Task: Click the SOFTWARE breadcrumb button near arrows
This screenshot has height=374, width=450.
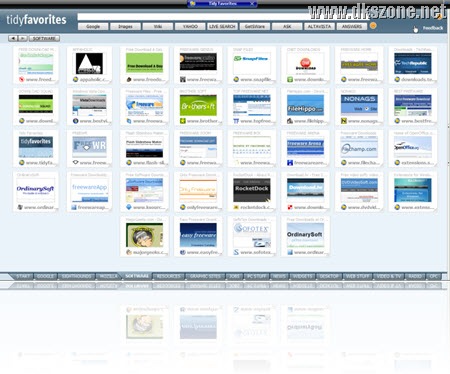Action: click(44, 38)
